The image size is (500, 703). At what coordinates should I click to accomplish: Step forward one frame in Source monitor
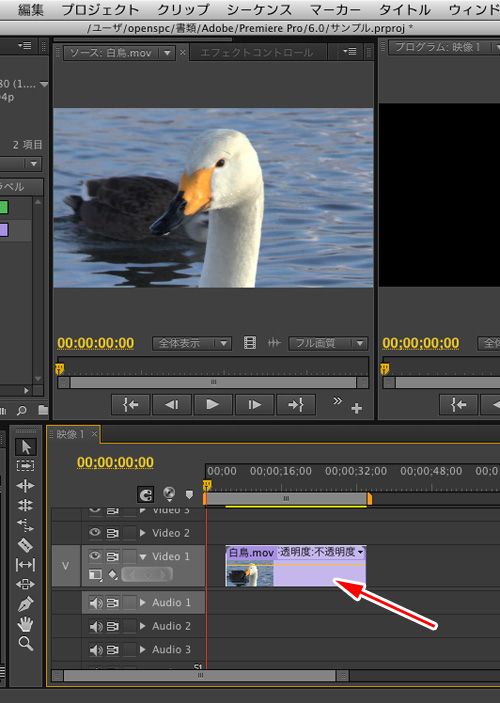point(254,405)
